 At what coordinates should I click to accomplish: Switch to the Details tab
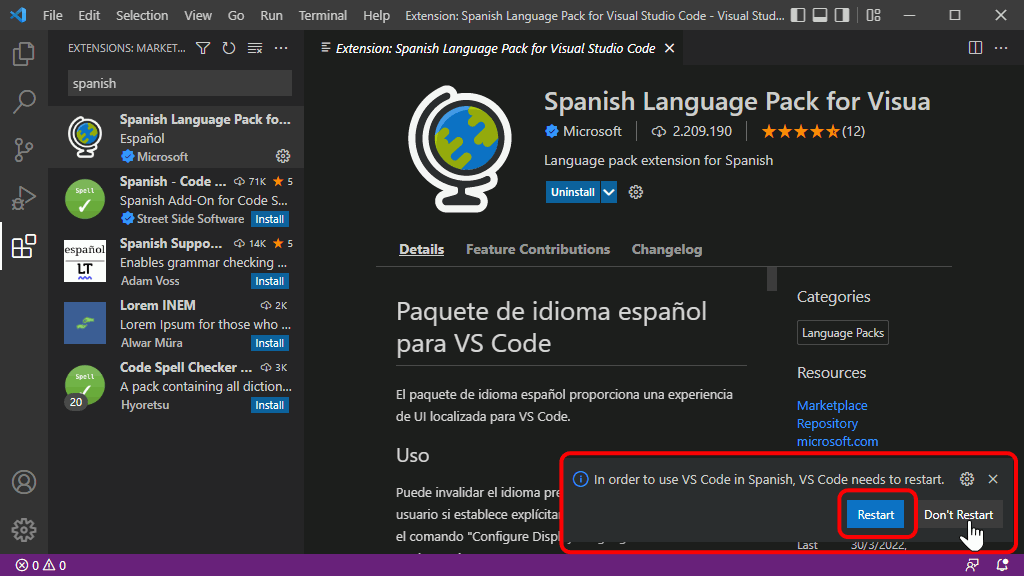click(x=421, y=249)
